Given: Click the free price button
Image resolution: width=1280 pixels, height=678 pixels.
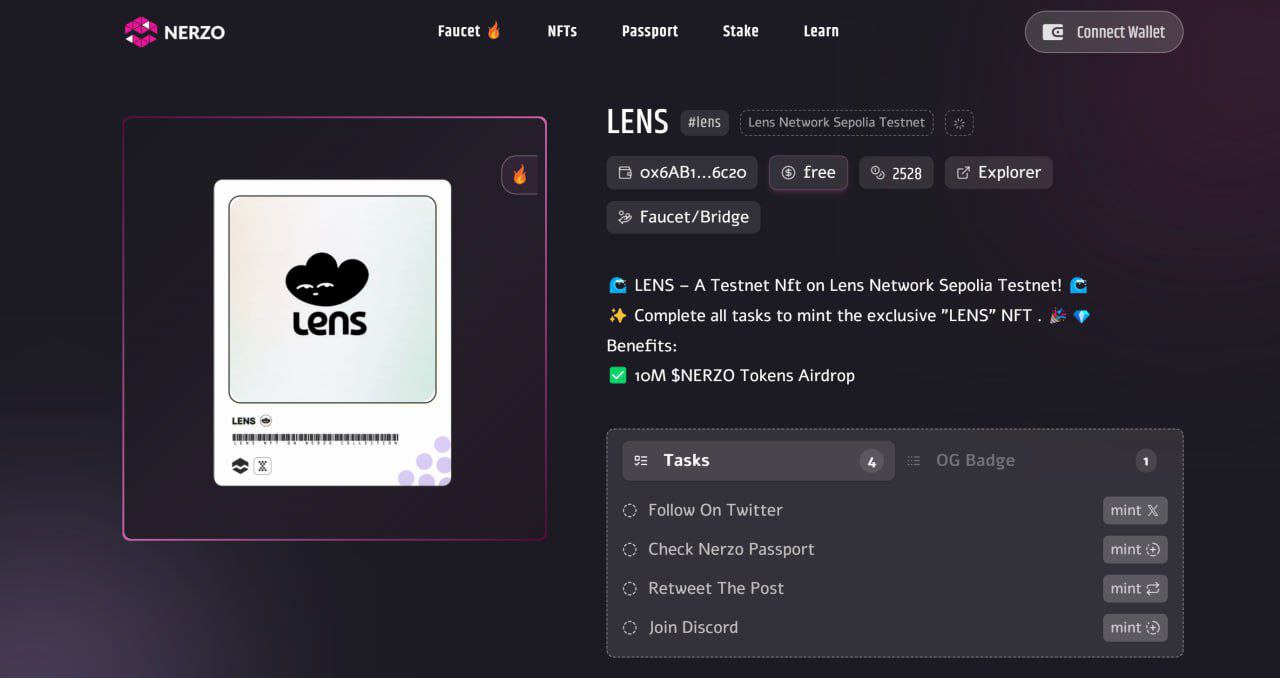Looking at the screenshot, I should click(x=808, y=173).
